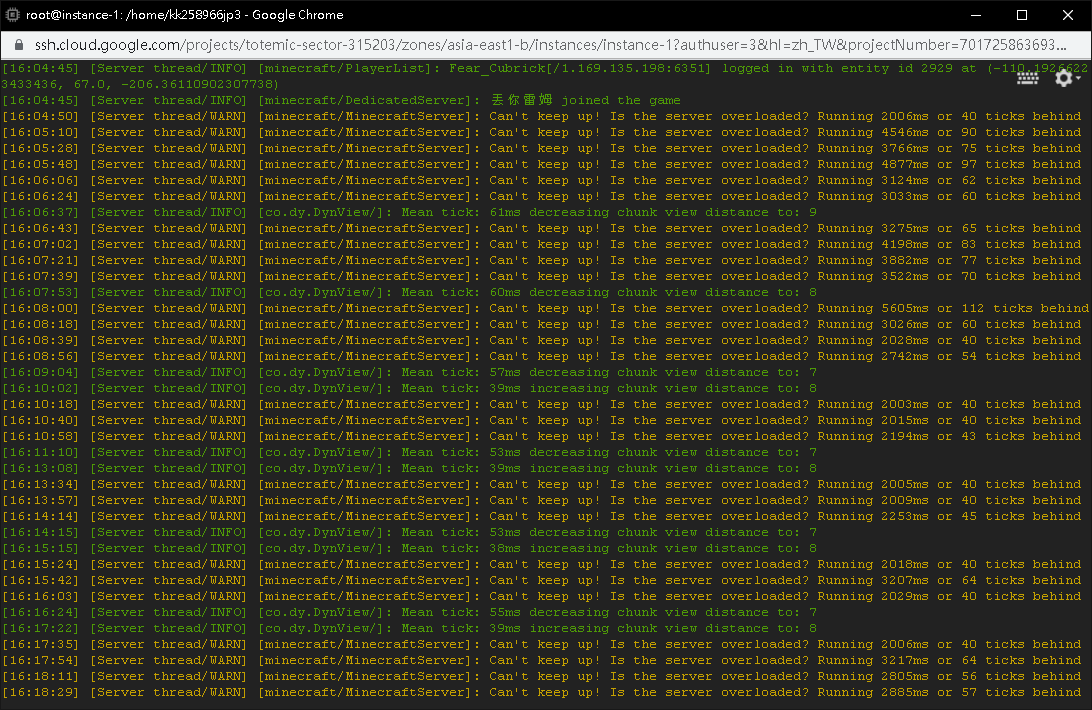Click the 'Mean tick: 60ms' DynView line

tap(410, 293)
